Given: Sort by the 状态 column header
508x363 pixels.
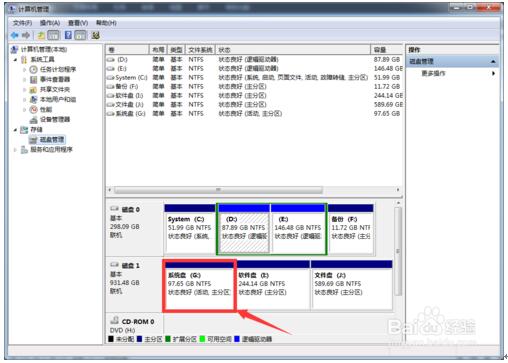Looking at the screenshot, I should 293,50.
